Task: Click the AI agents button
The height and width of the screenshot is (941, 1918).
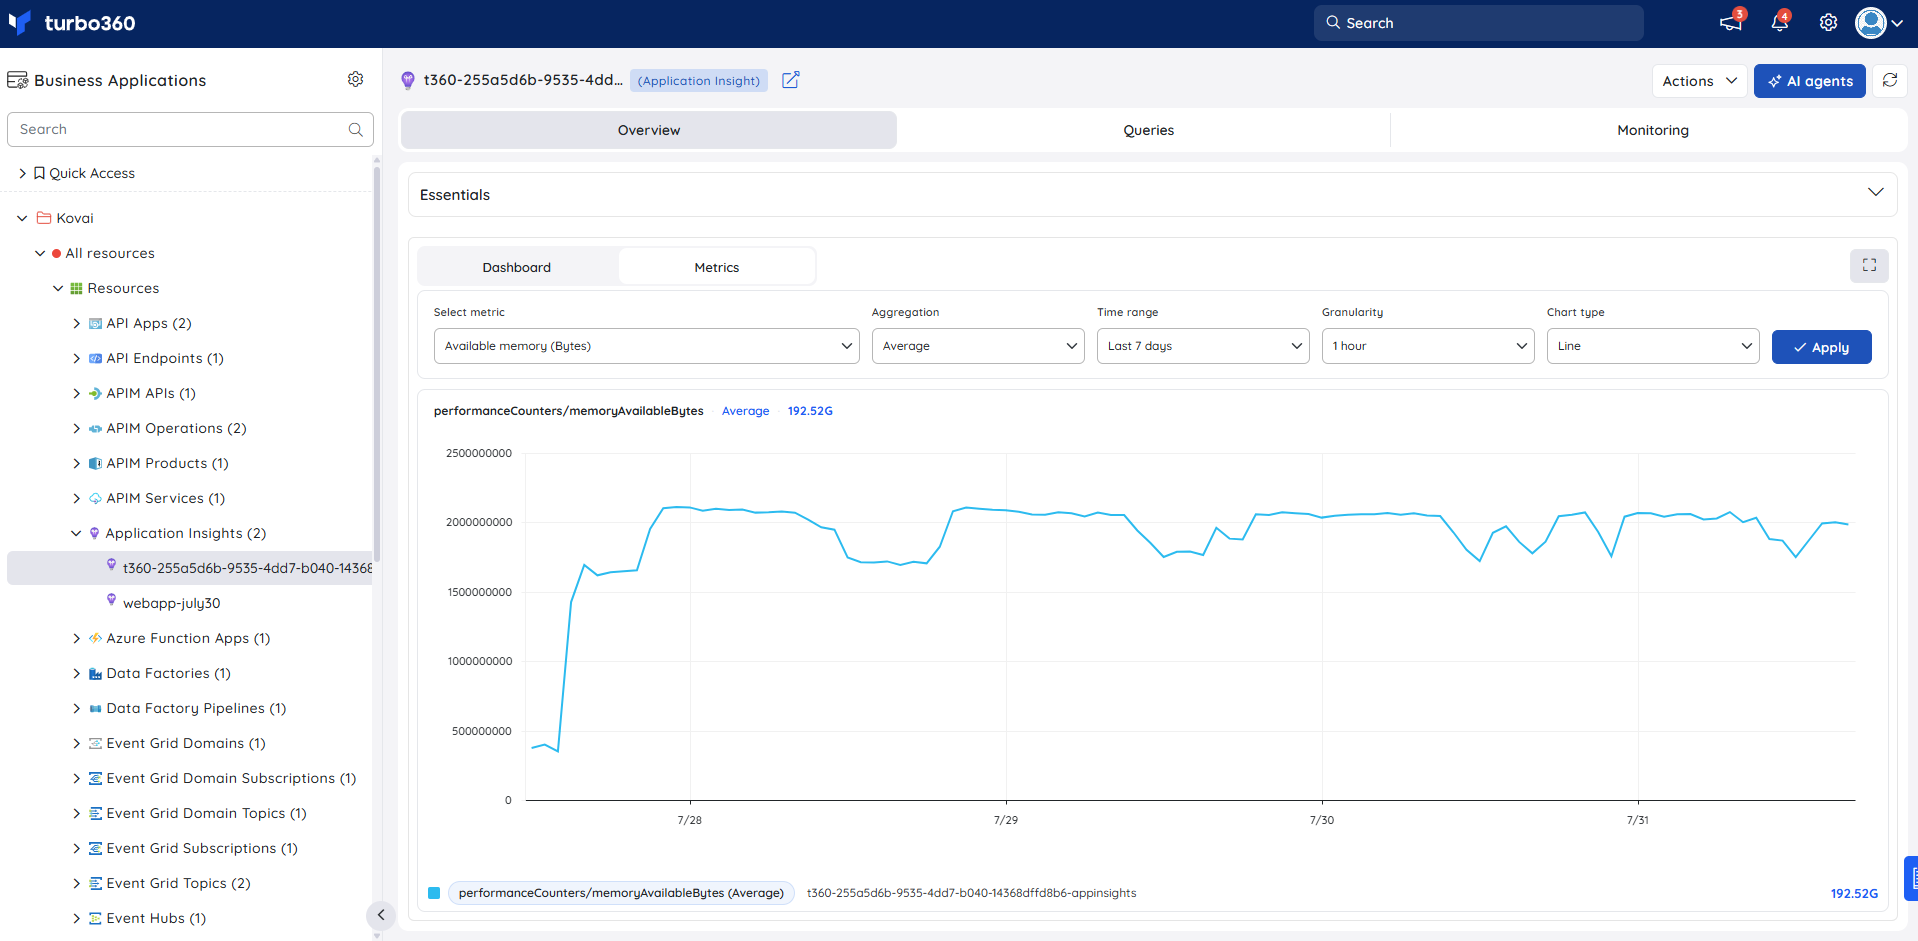Action: 1809,81
